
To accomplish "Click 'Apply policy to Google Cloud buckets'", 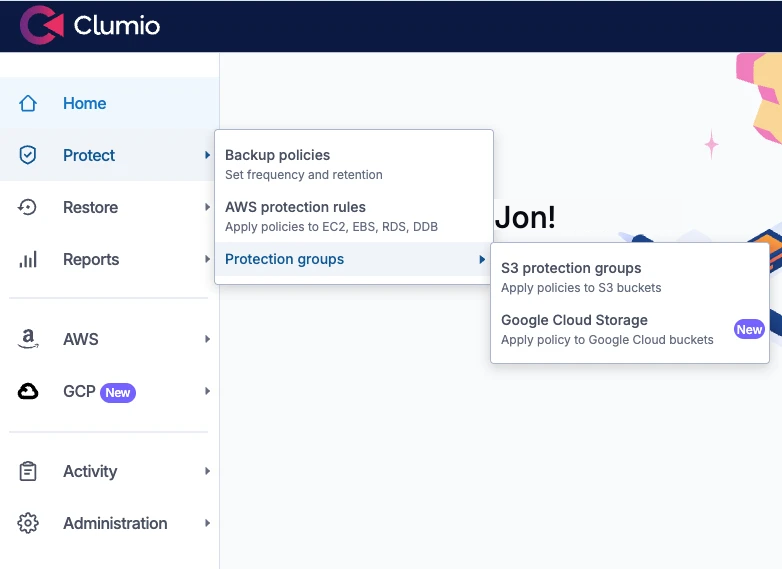I will 607,340.
